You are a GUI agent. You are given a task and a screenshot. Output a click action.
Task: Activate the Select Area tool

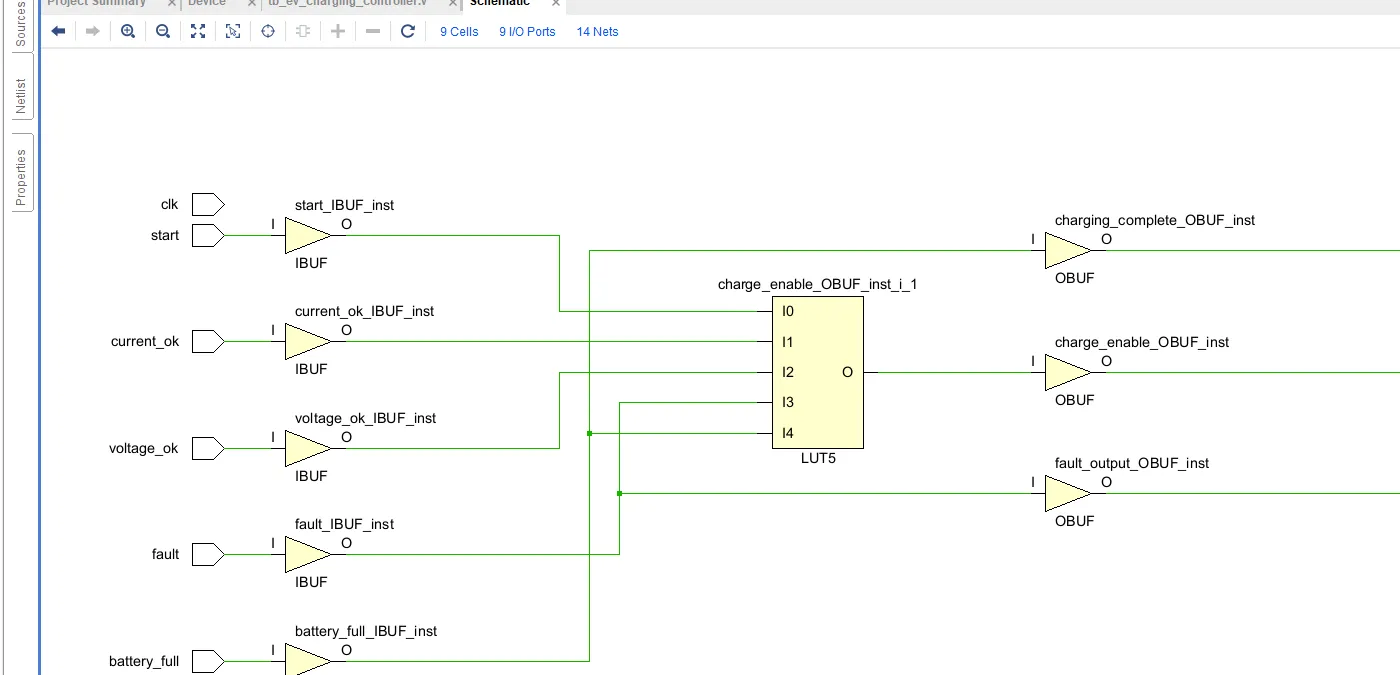[x=233, y=31]
